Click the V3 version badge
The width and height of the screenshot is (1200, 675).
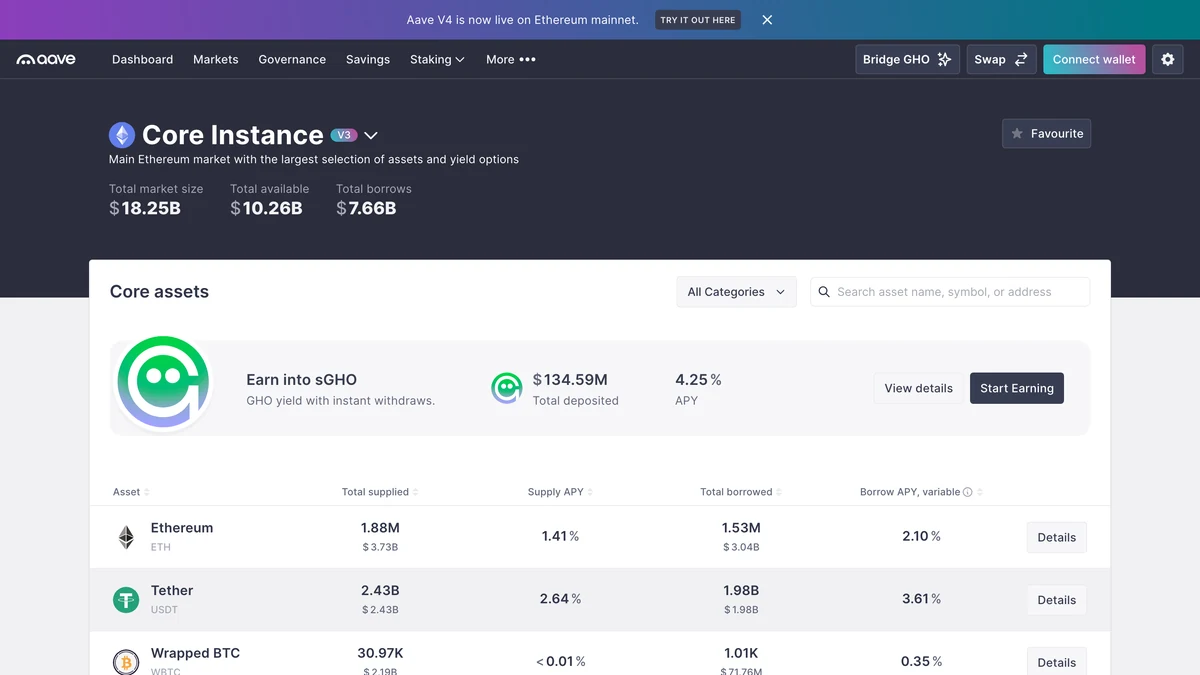[344, 135]
